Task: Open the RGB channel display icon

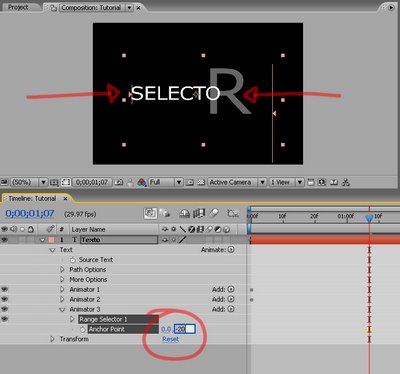Action: (x=142, y=182)
